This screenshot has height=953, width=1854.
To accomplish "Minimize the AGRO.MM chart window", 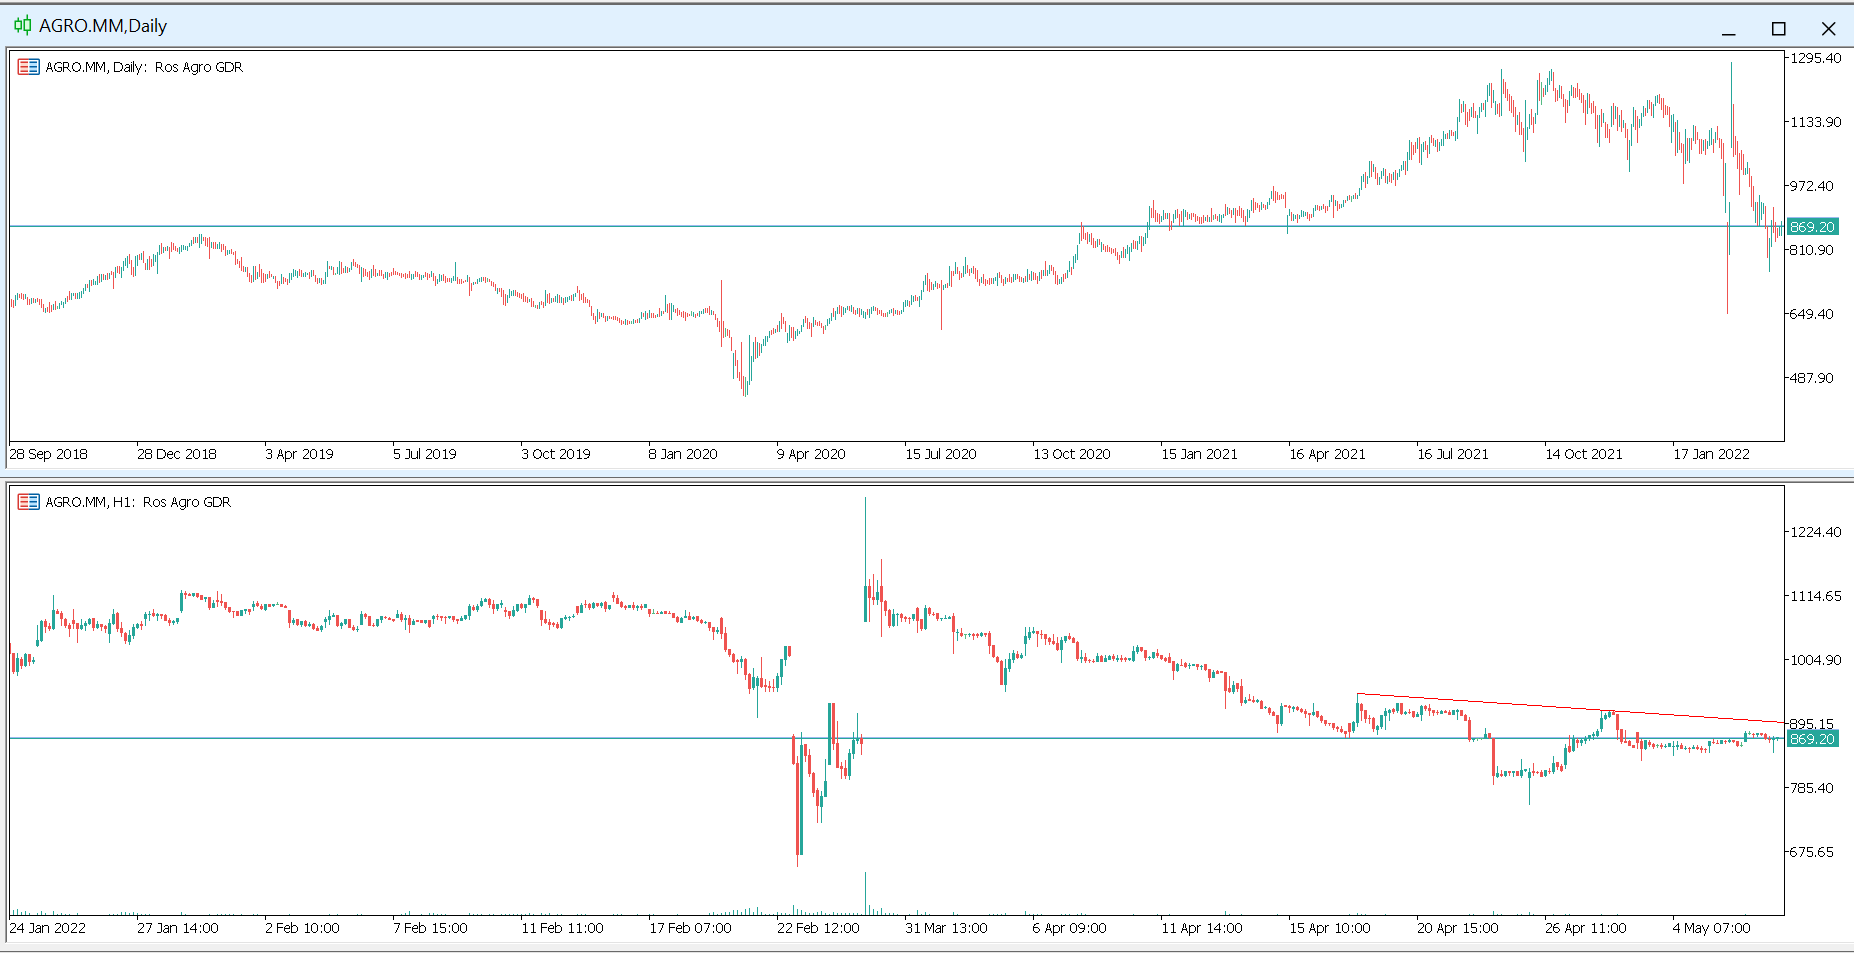I will (x=1728, y=29).
